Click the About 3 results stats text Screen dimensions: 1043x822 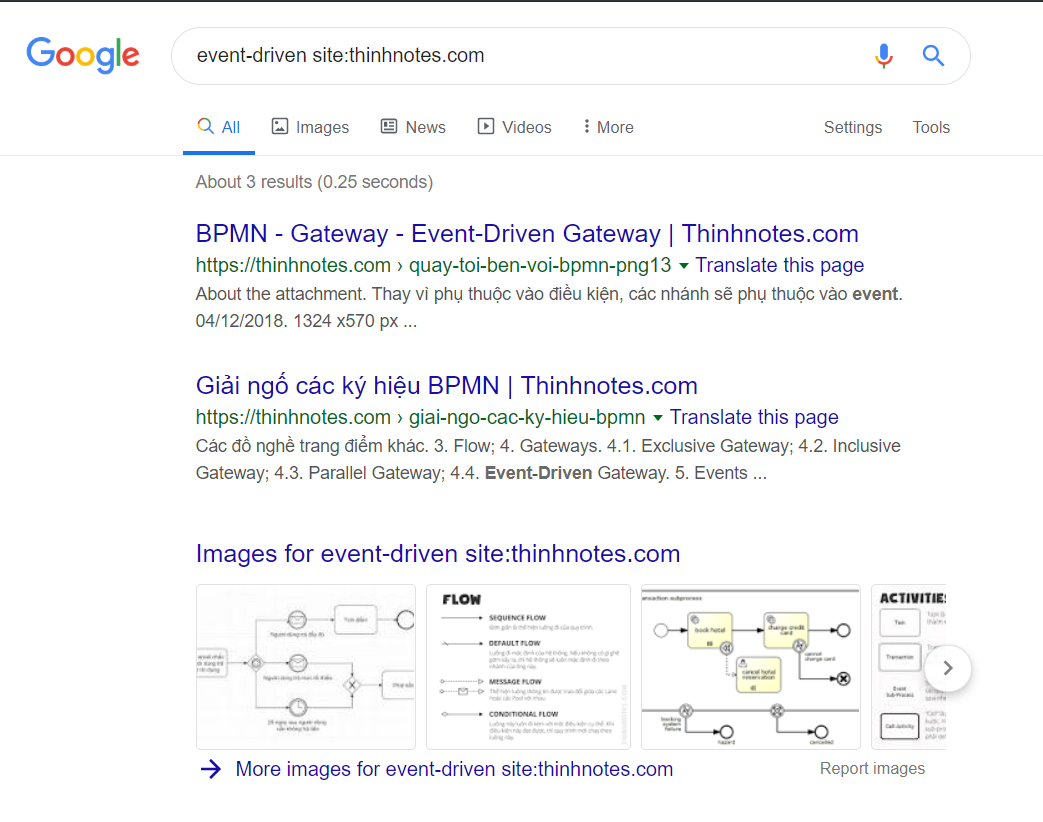(314, 182)
